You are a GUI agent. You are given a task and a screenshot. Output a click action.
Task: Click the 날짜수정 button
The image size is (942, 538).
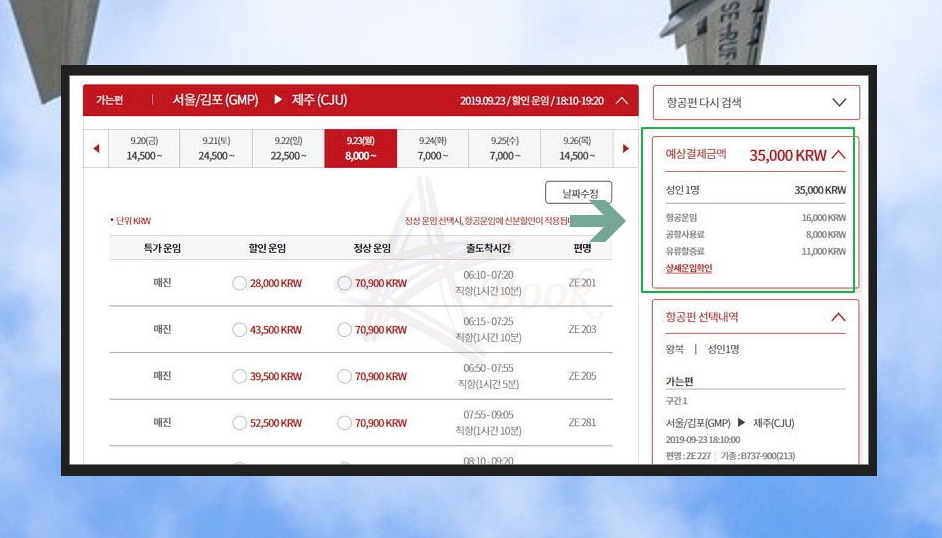[579, 193]
